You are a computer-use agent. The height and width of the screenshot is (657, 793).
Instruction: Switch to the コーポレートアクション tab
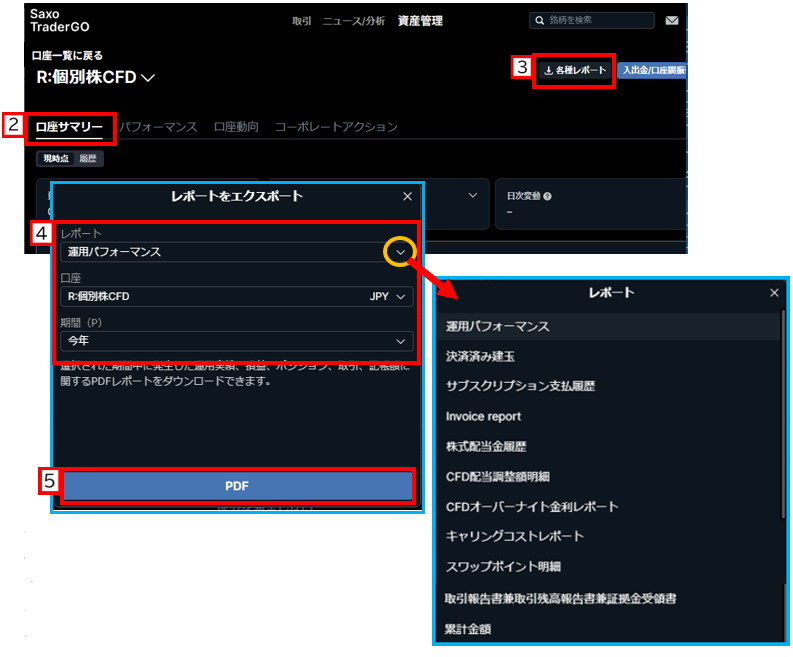(x=336, y=127)
